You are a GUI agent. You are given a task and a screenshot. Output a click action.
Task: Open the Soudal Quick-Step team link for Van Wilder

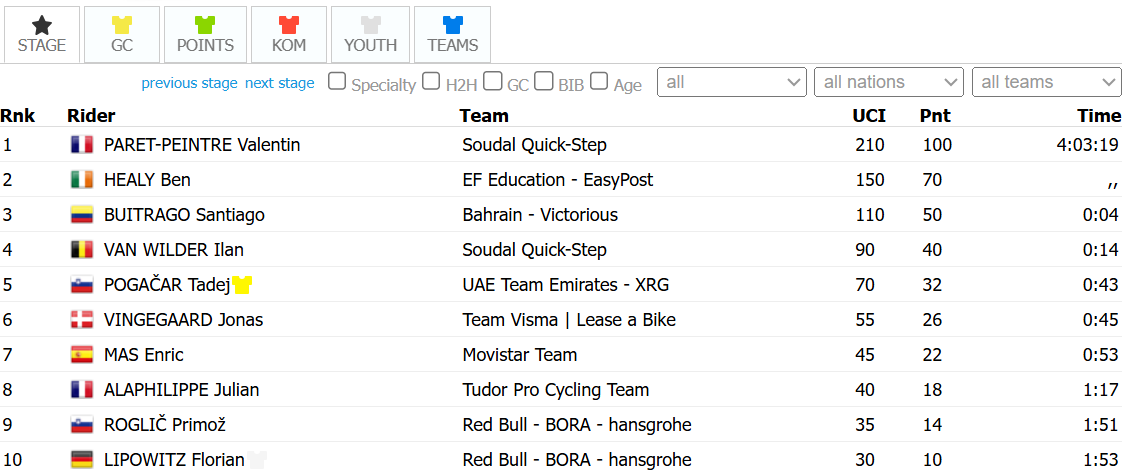[x=534, y=250]
